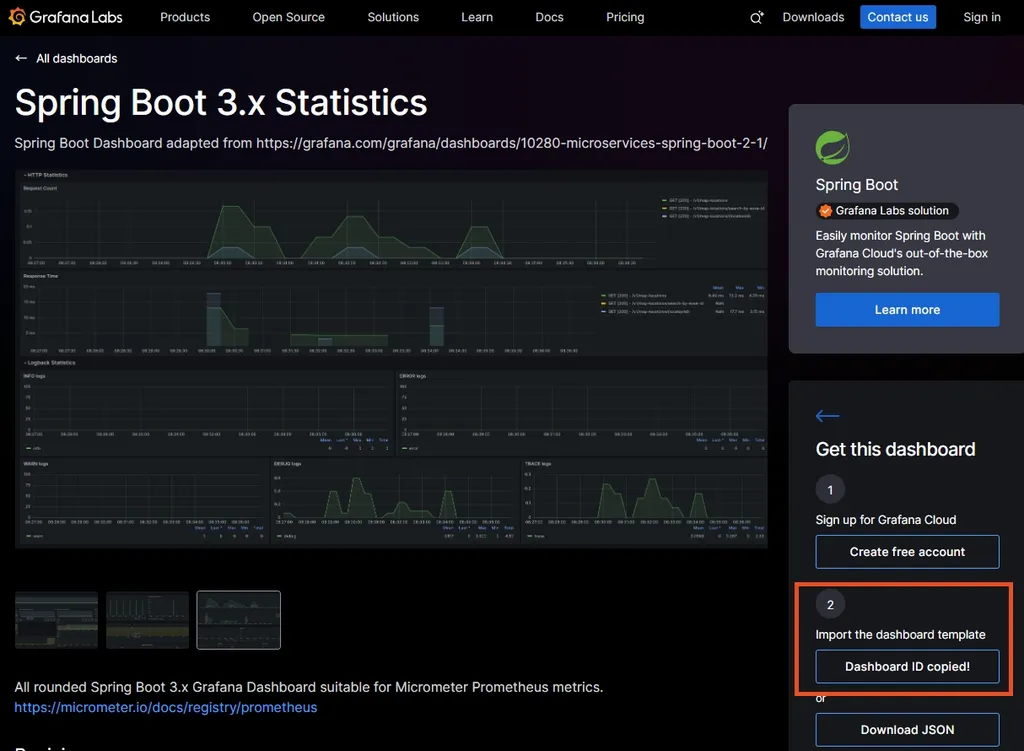This screenshot has height=751, width=1024.
Task: Click the Create free account button
Action: [907, 552]
